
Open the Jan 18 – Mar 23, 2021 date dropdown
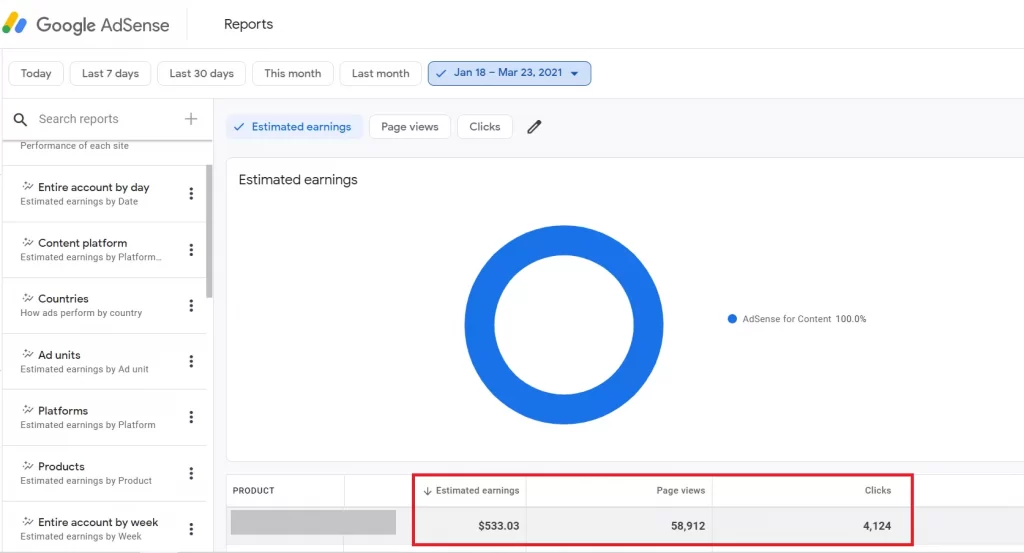(509, 73)
